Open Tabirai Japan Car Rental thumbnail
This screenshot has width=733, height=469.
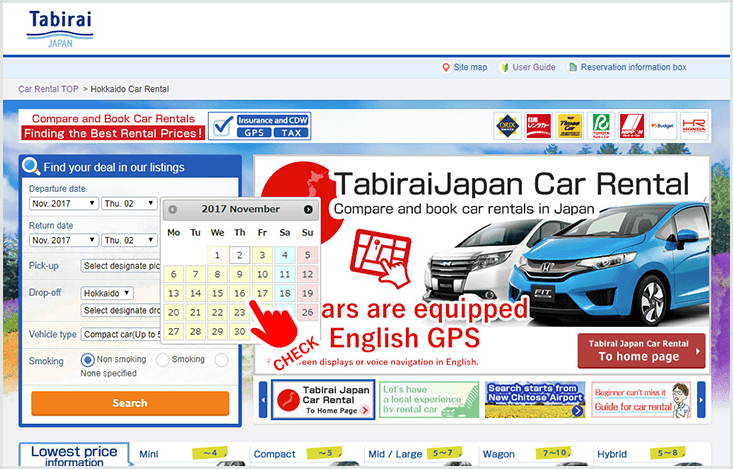pos(323,400)
